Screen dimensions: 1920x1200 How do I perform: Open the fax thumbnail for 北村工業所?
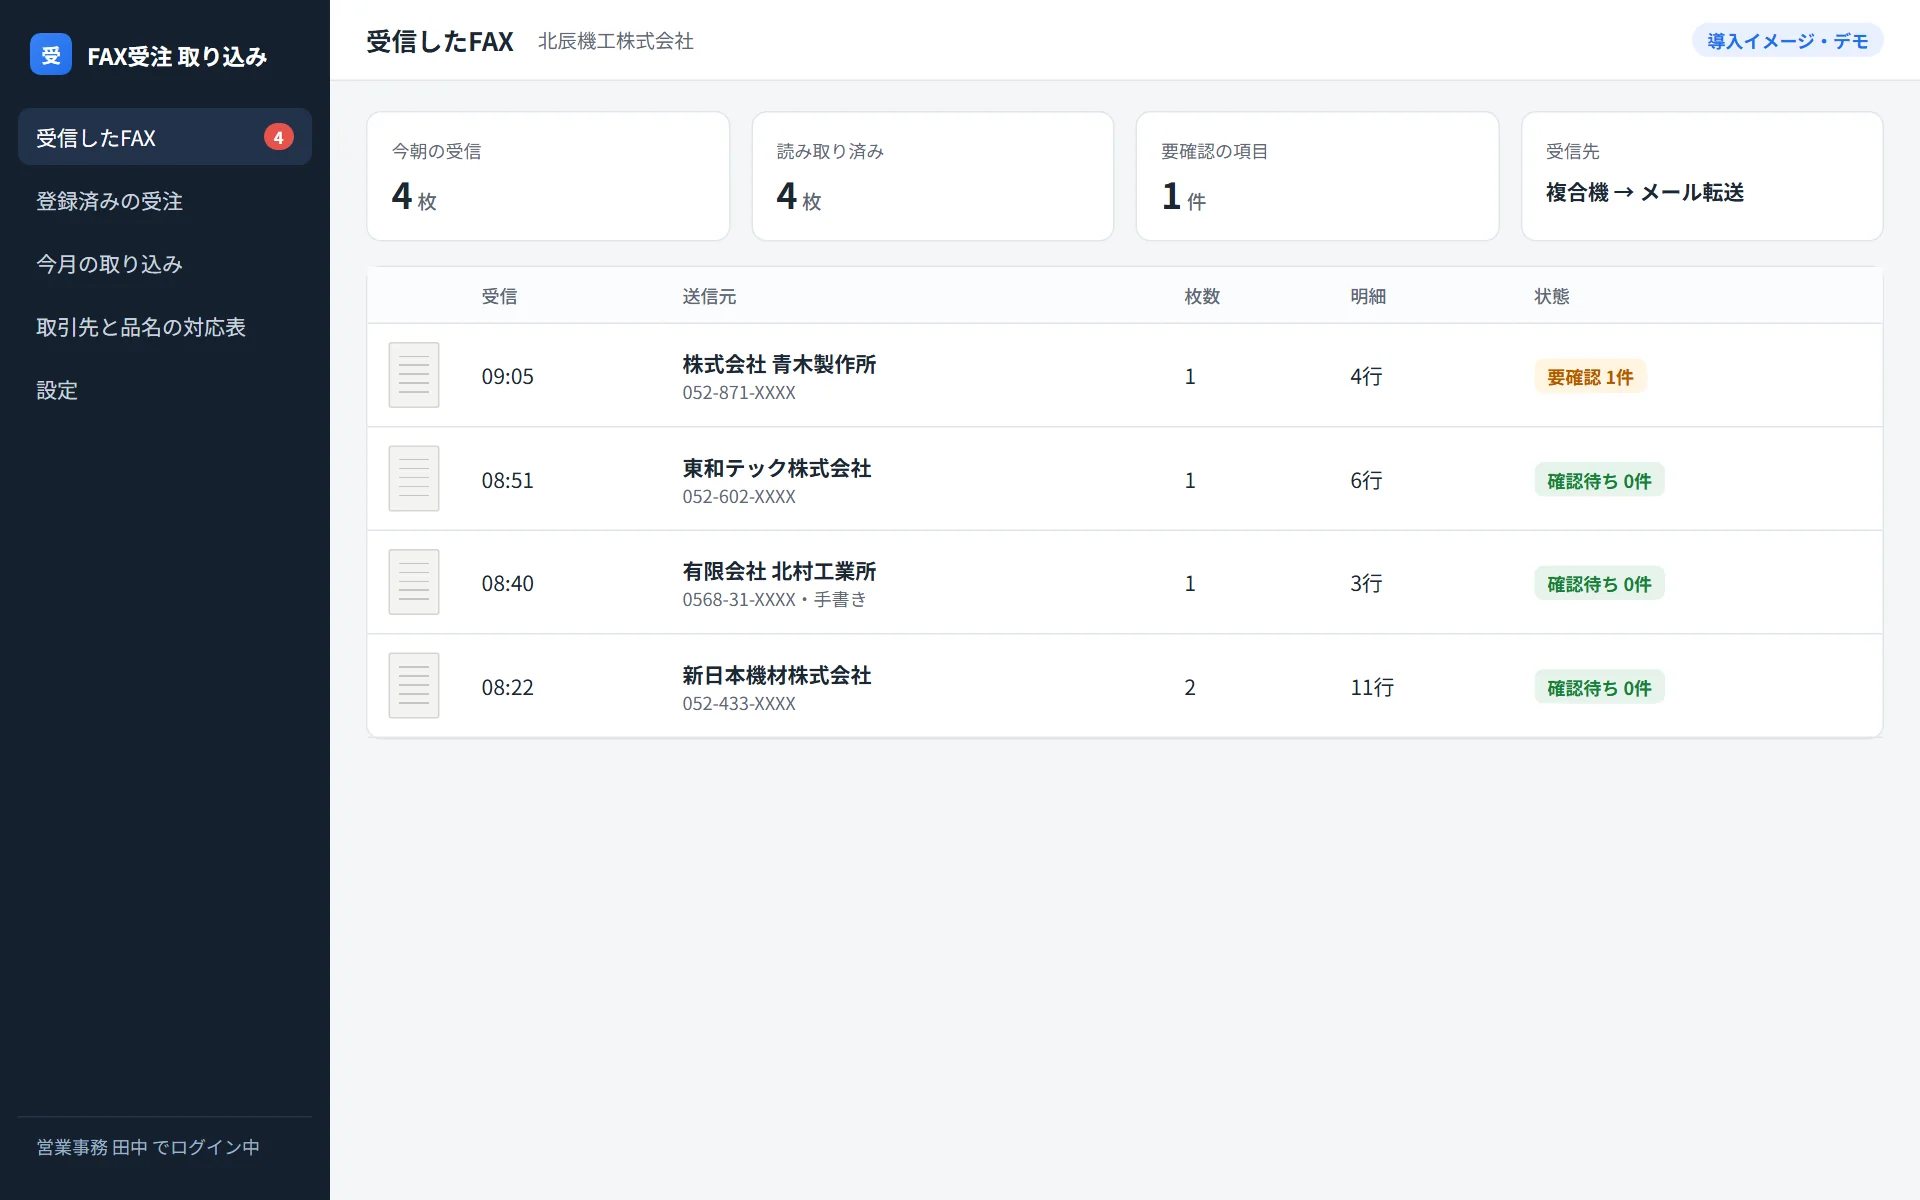[414, 582]
